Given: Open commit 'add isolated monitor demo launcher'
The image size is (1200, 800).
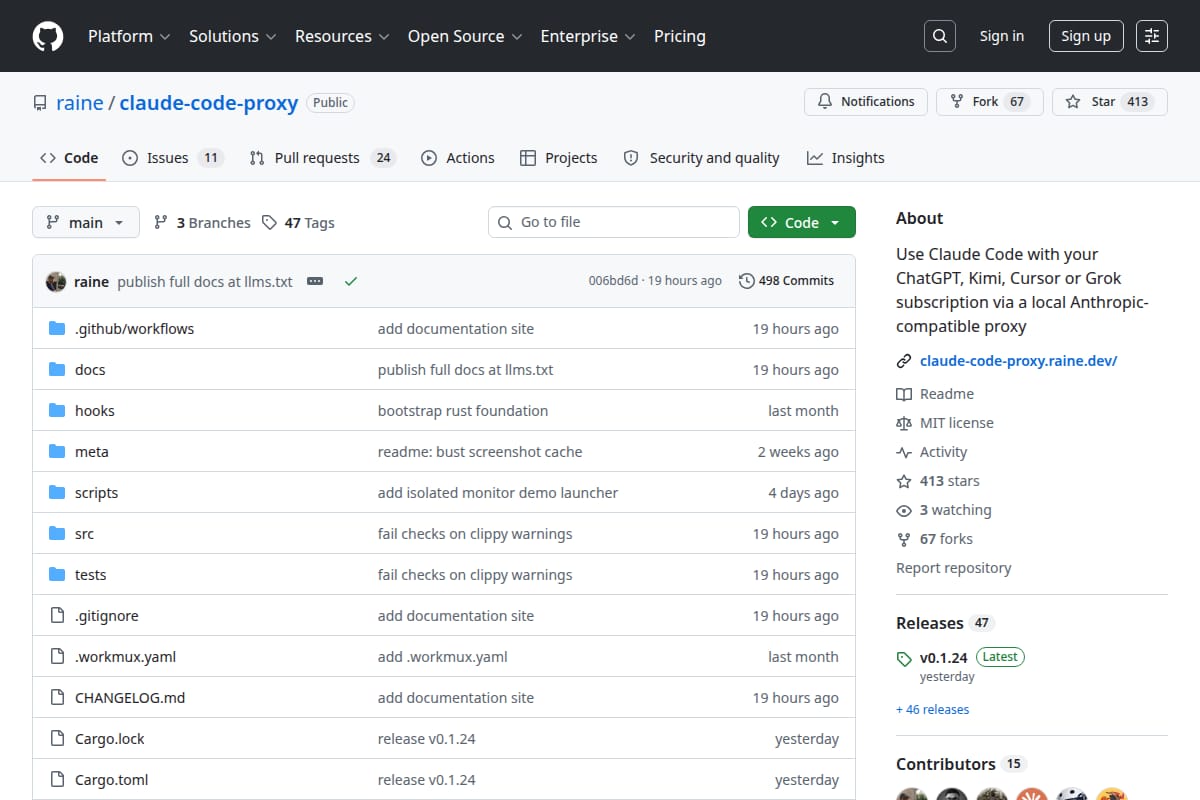Looking at the screenshot, I should point(498,493).
